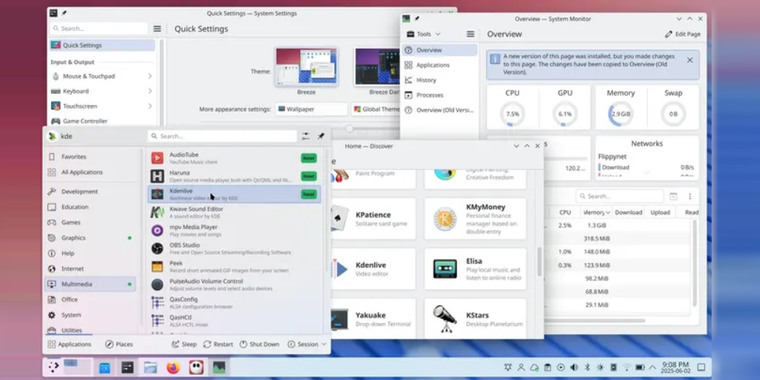Screen dimensions: 760x380
Task: Toggle the launcher keep-open pin
Action: tap(321, 136)
